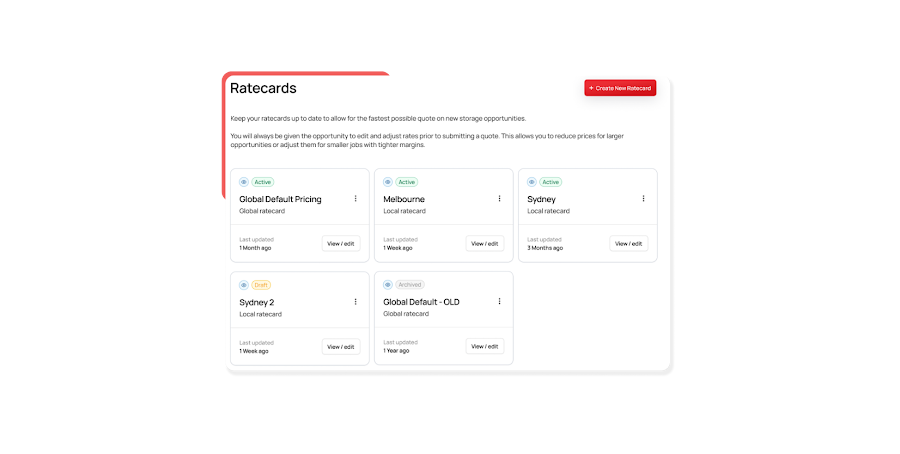Screen dimensions: 900x454
Task: Toggle eye icon on Melbourne card
Action: (x=388, y=182)
